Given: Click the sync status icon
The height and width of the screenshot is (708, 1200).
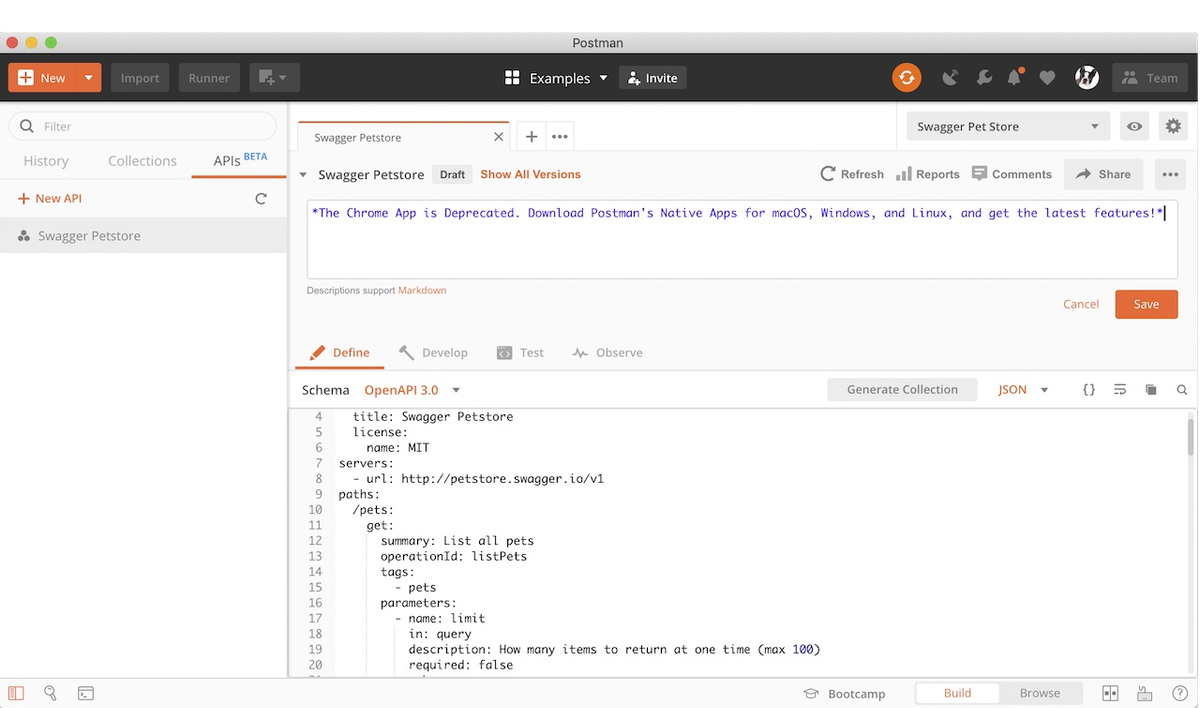Looking at the screenshot, I should pos(906,78).
